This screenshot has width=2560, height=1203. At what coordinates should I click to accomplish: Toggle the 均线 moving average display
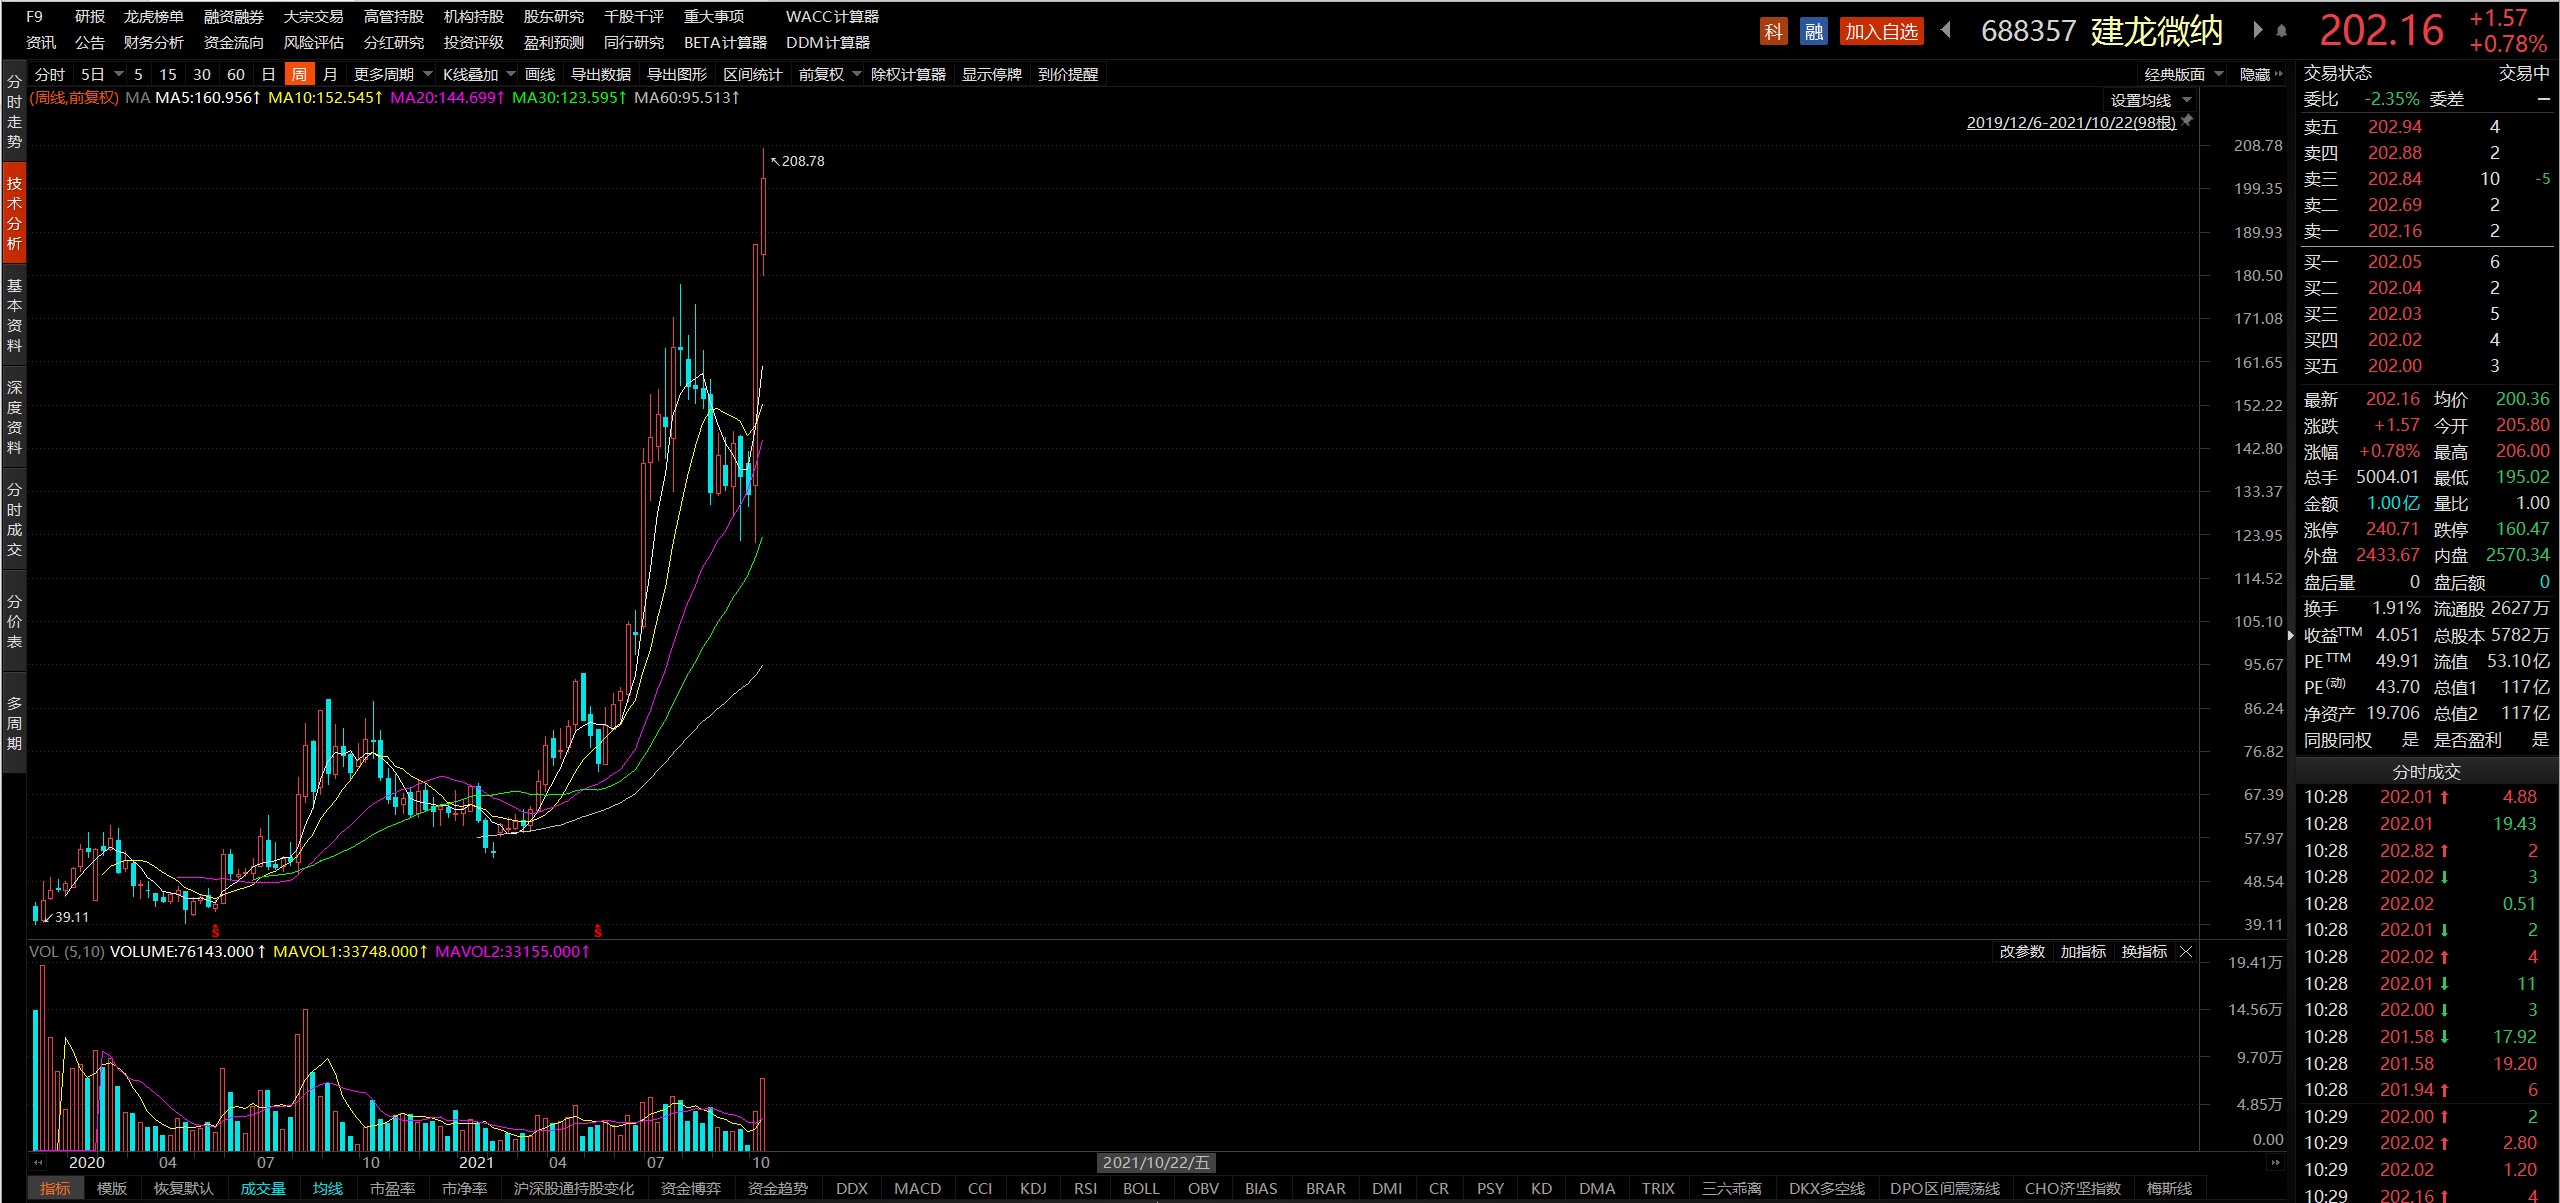(x=327, y=1188)
